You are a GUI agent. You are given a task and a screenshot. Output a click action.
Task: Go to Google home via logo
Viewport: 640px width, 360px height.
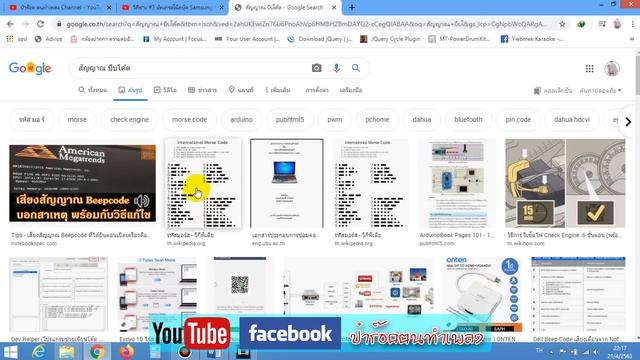pyautogui.click(x=30, y=68)
